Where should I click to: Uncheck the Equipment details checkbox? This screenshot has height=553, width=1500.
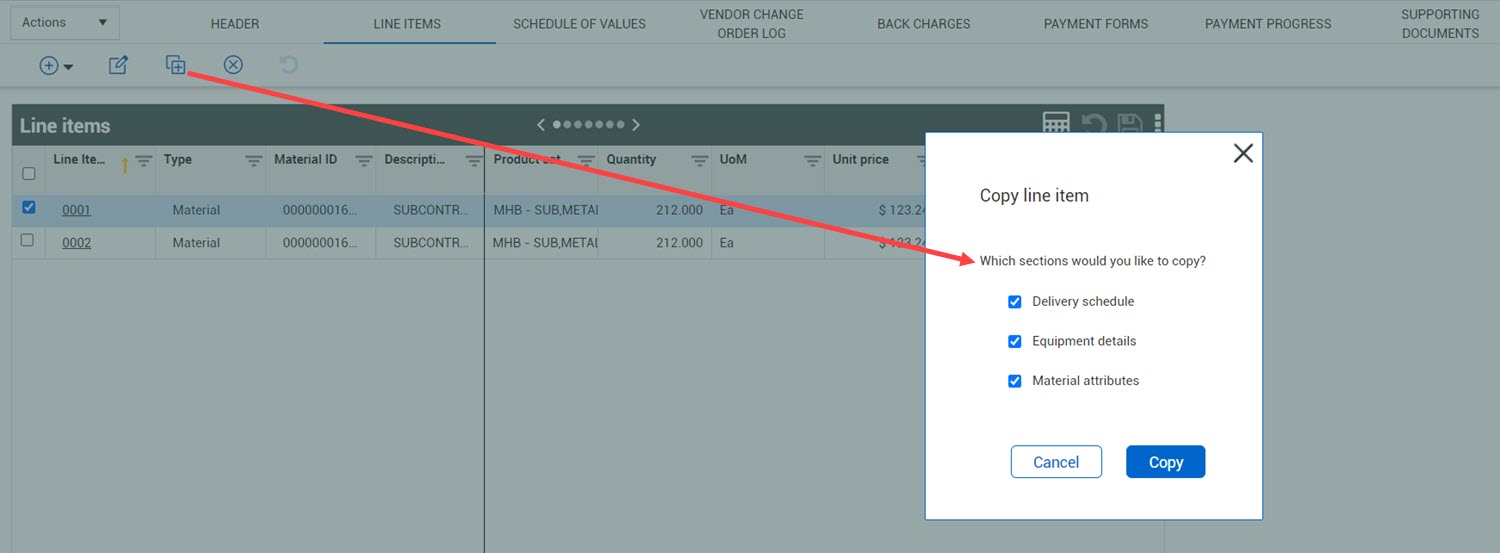(1015, 341)
